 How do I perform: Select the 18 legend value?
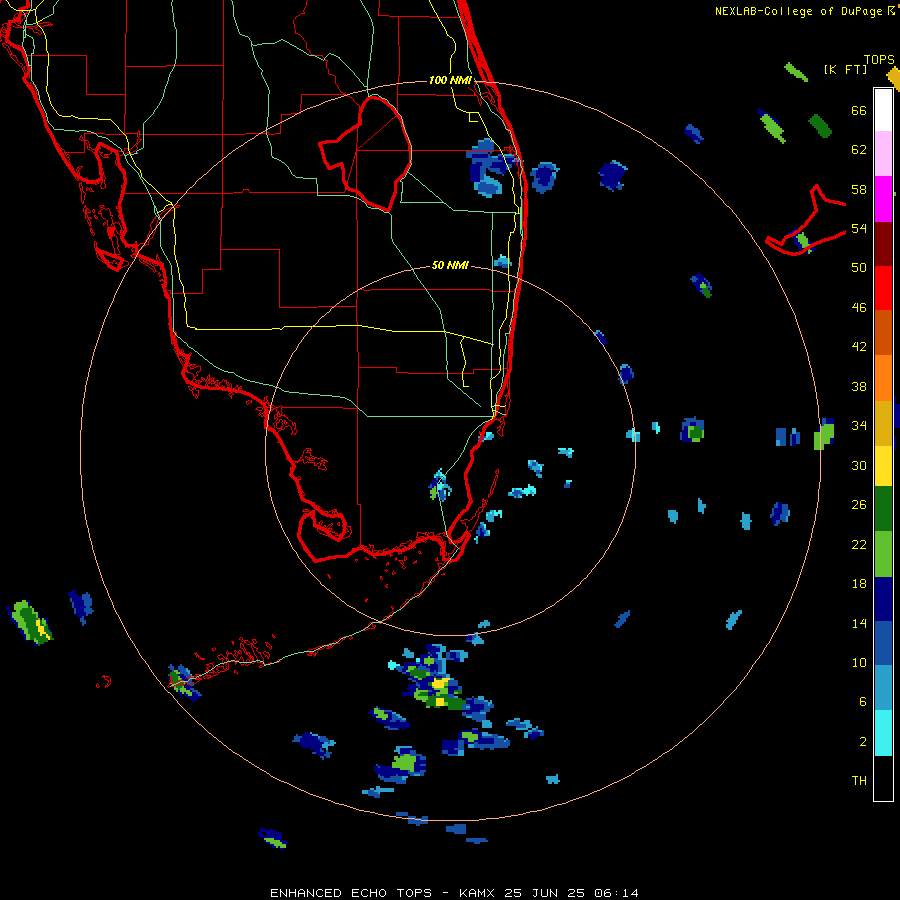859,584
